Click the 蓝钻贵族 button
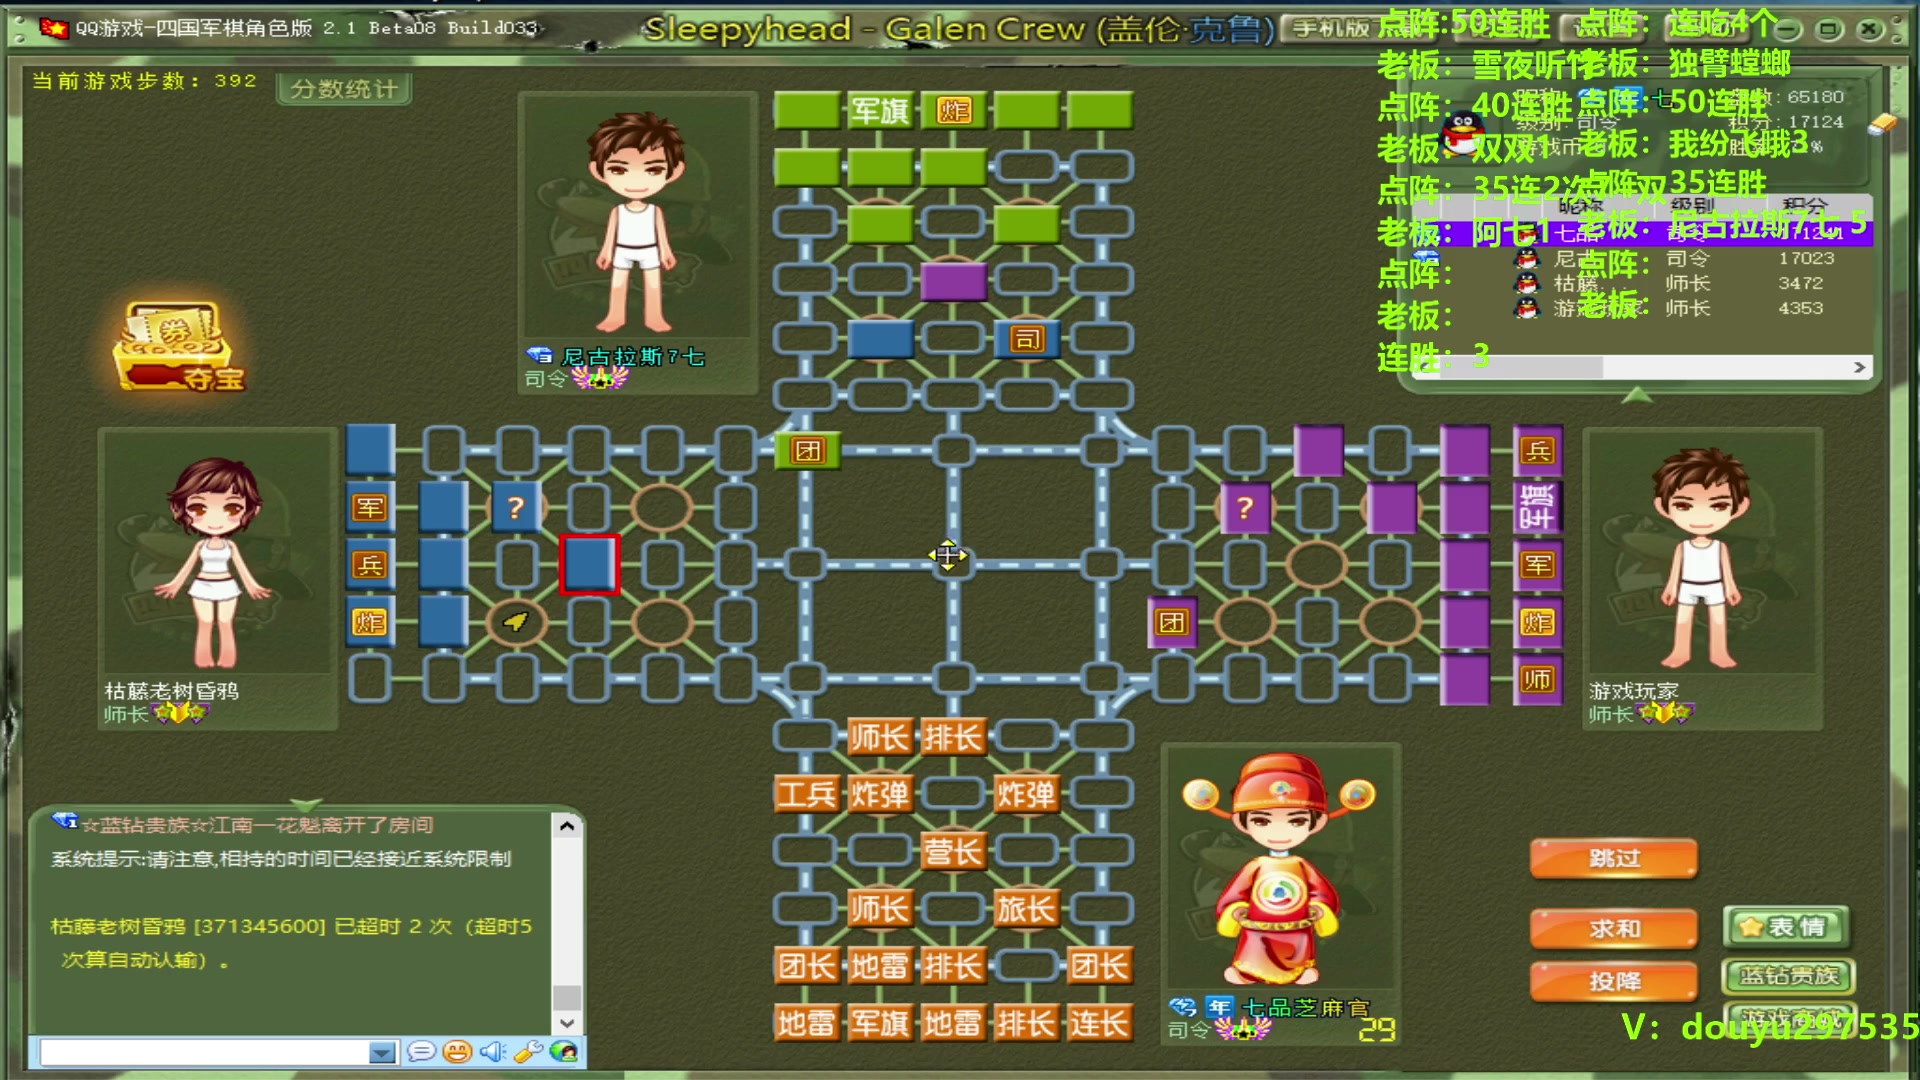Image resolution: width=1920 pixels, height=1080 pixels. 1788,976
